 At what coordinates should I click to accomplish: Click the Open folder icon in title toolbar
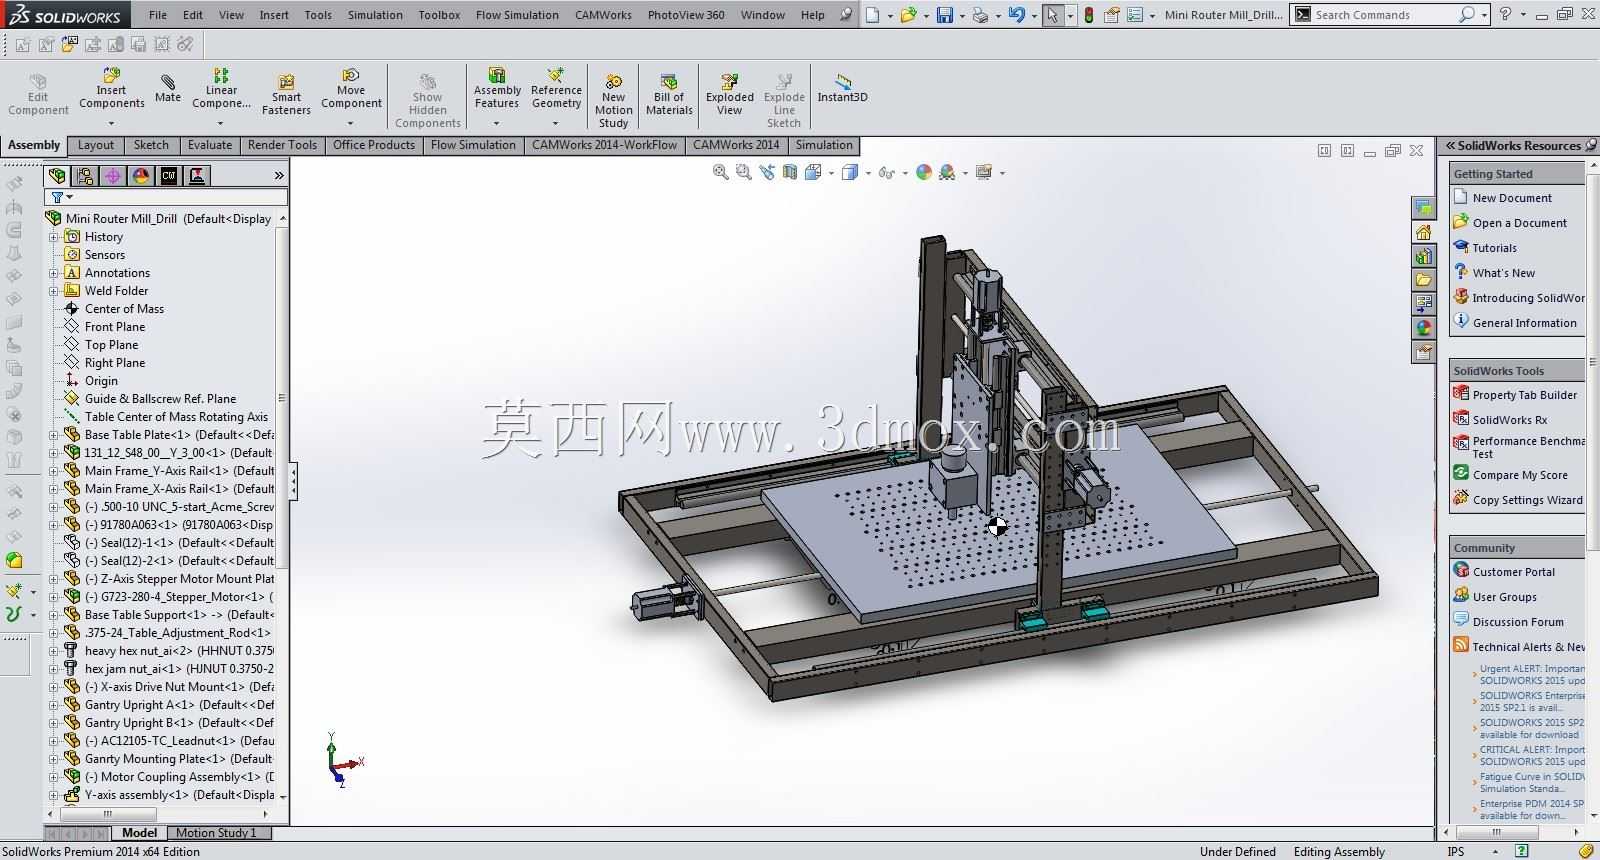click(908, 15)
